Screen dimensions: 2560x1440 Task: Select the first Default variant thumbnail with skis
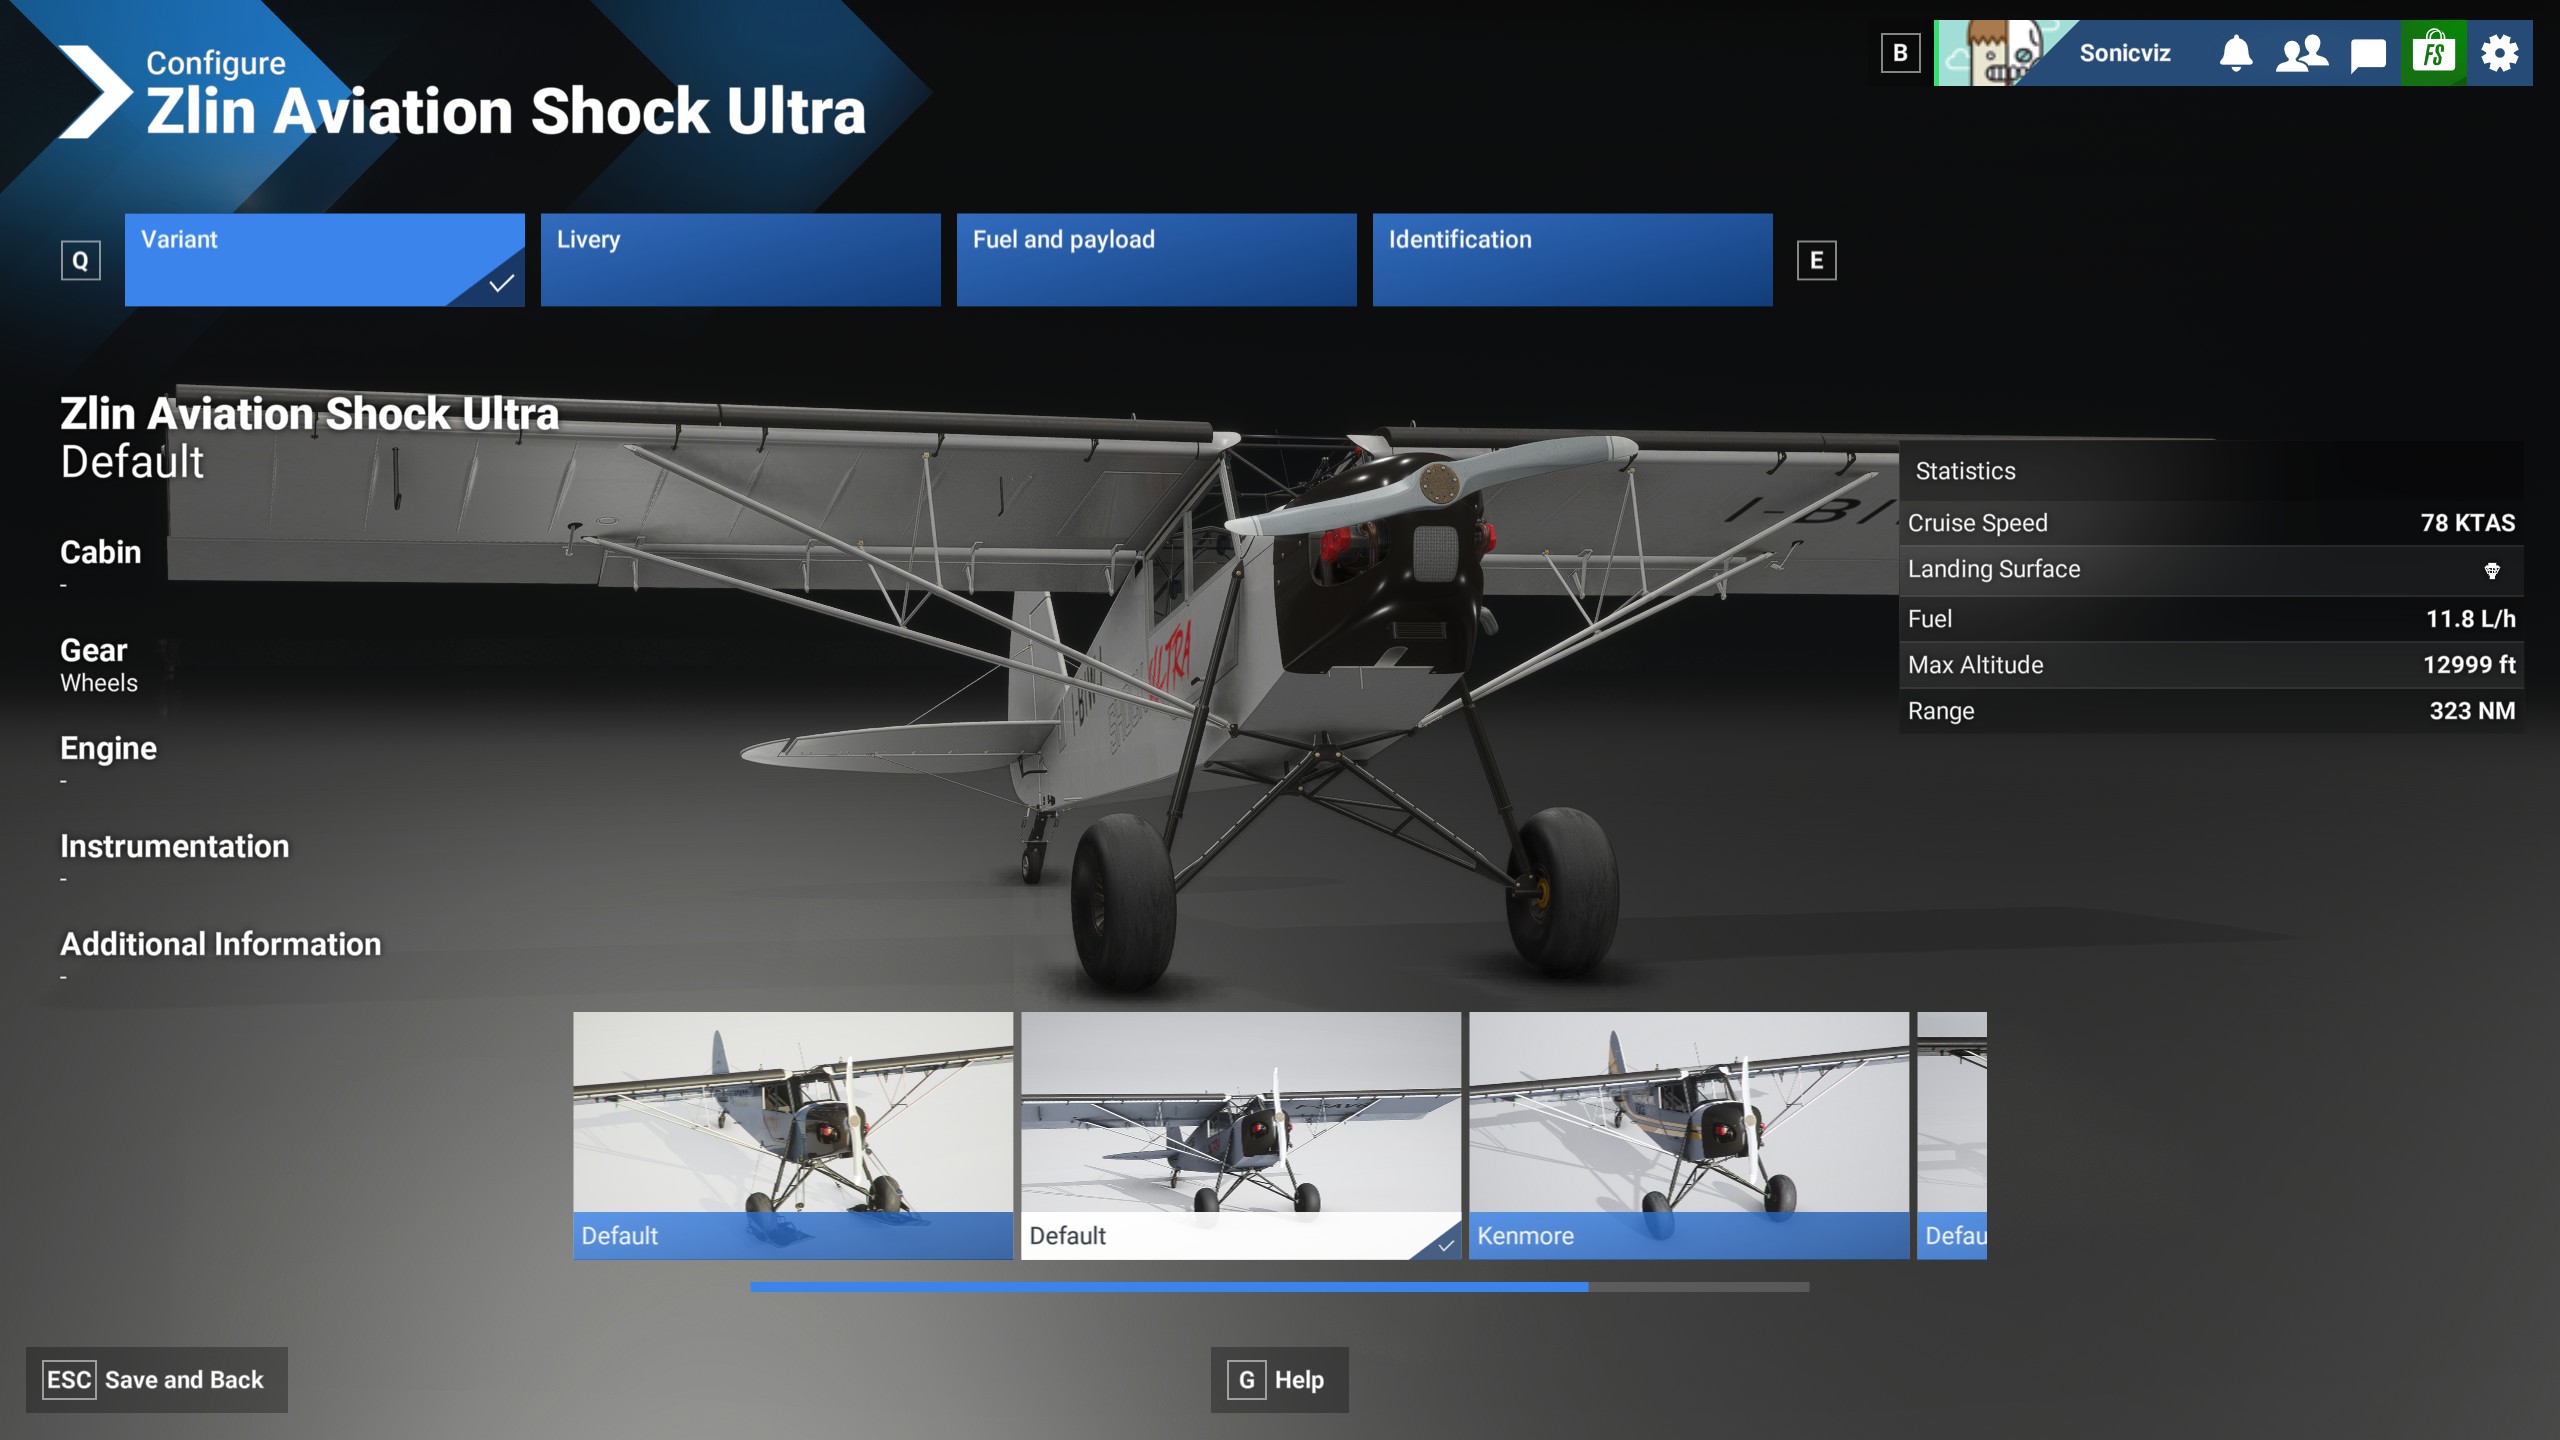793,1135
